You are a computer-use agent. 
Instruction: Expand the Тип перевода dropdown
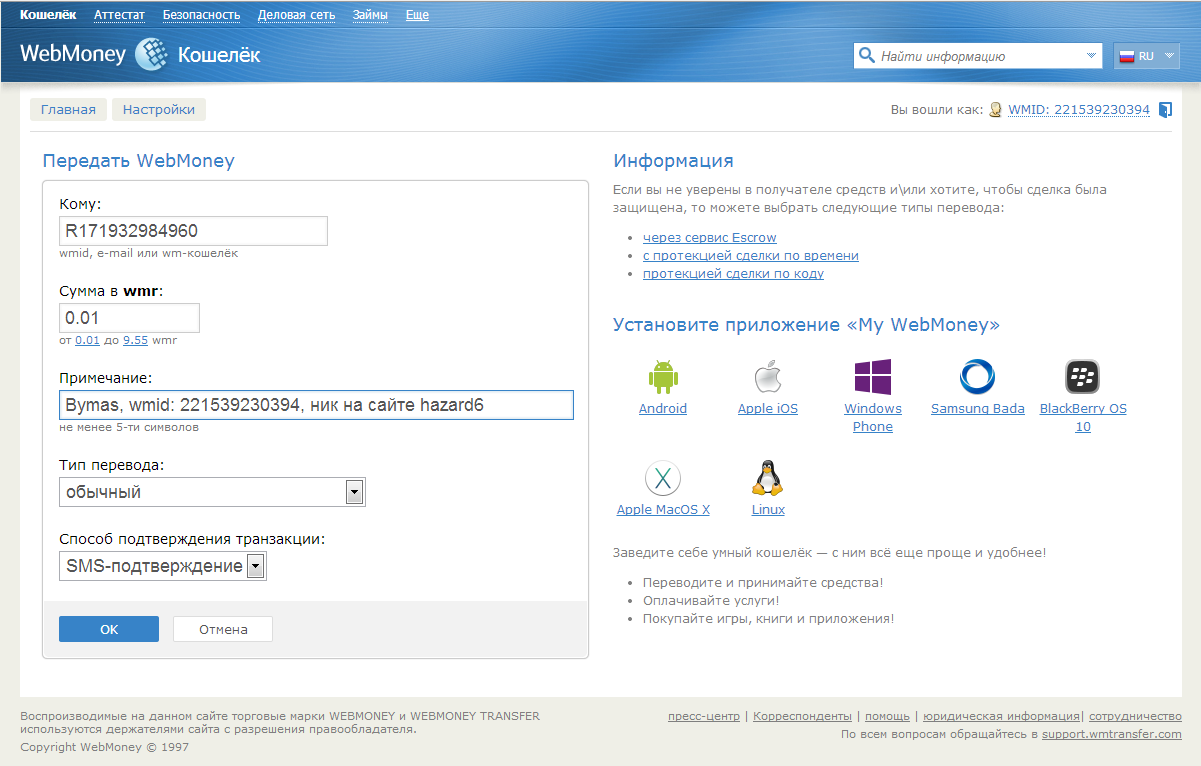point(353,492)
